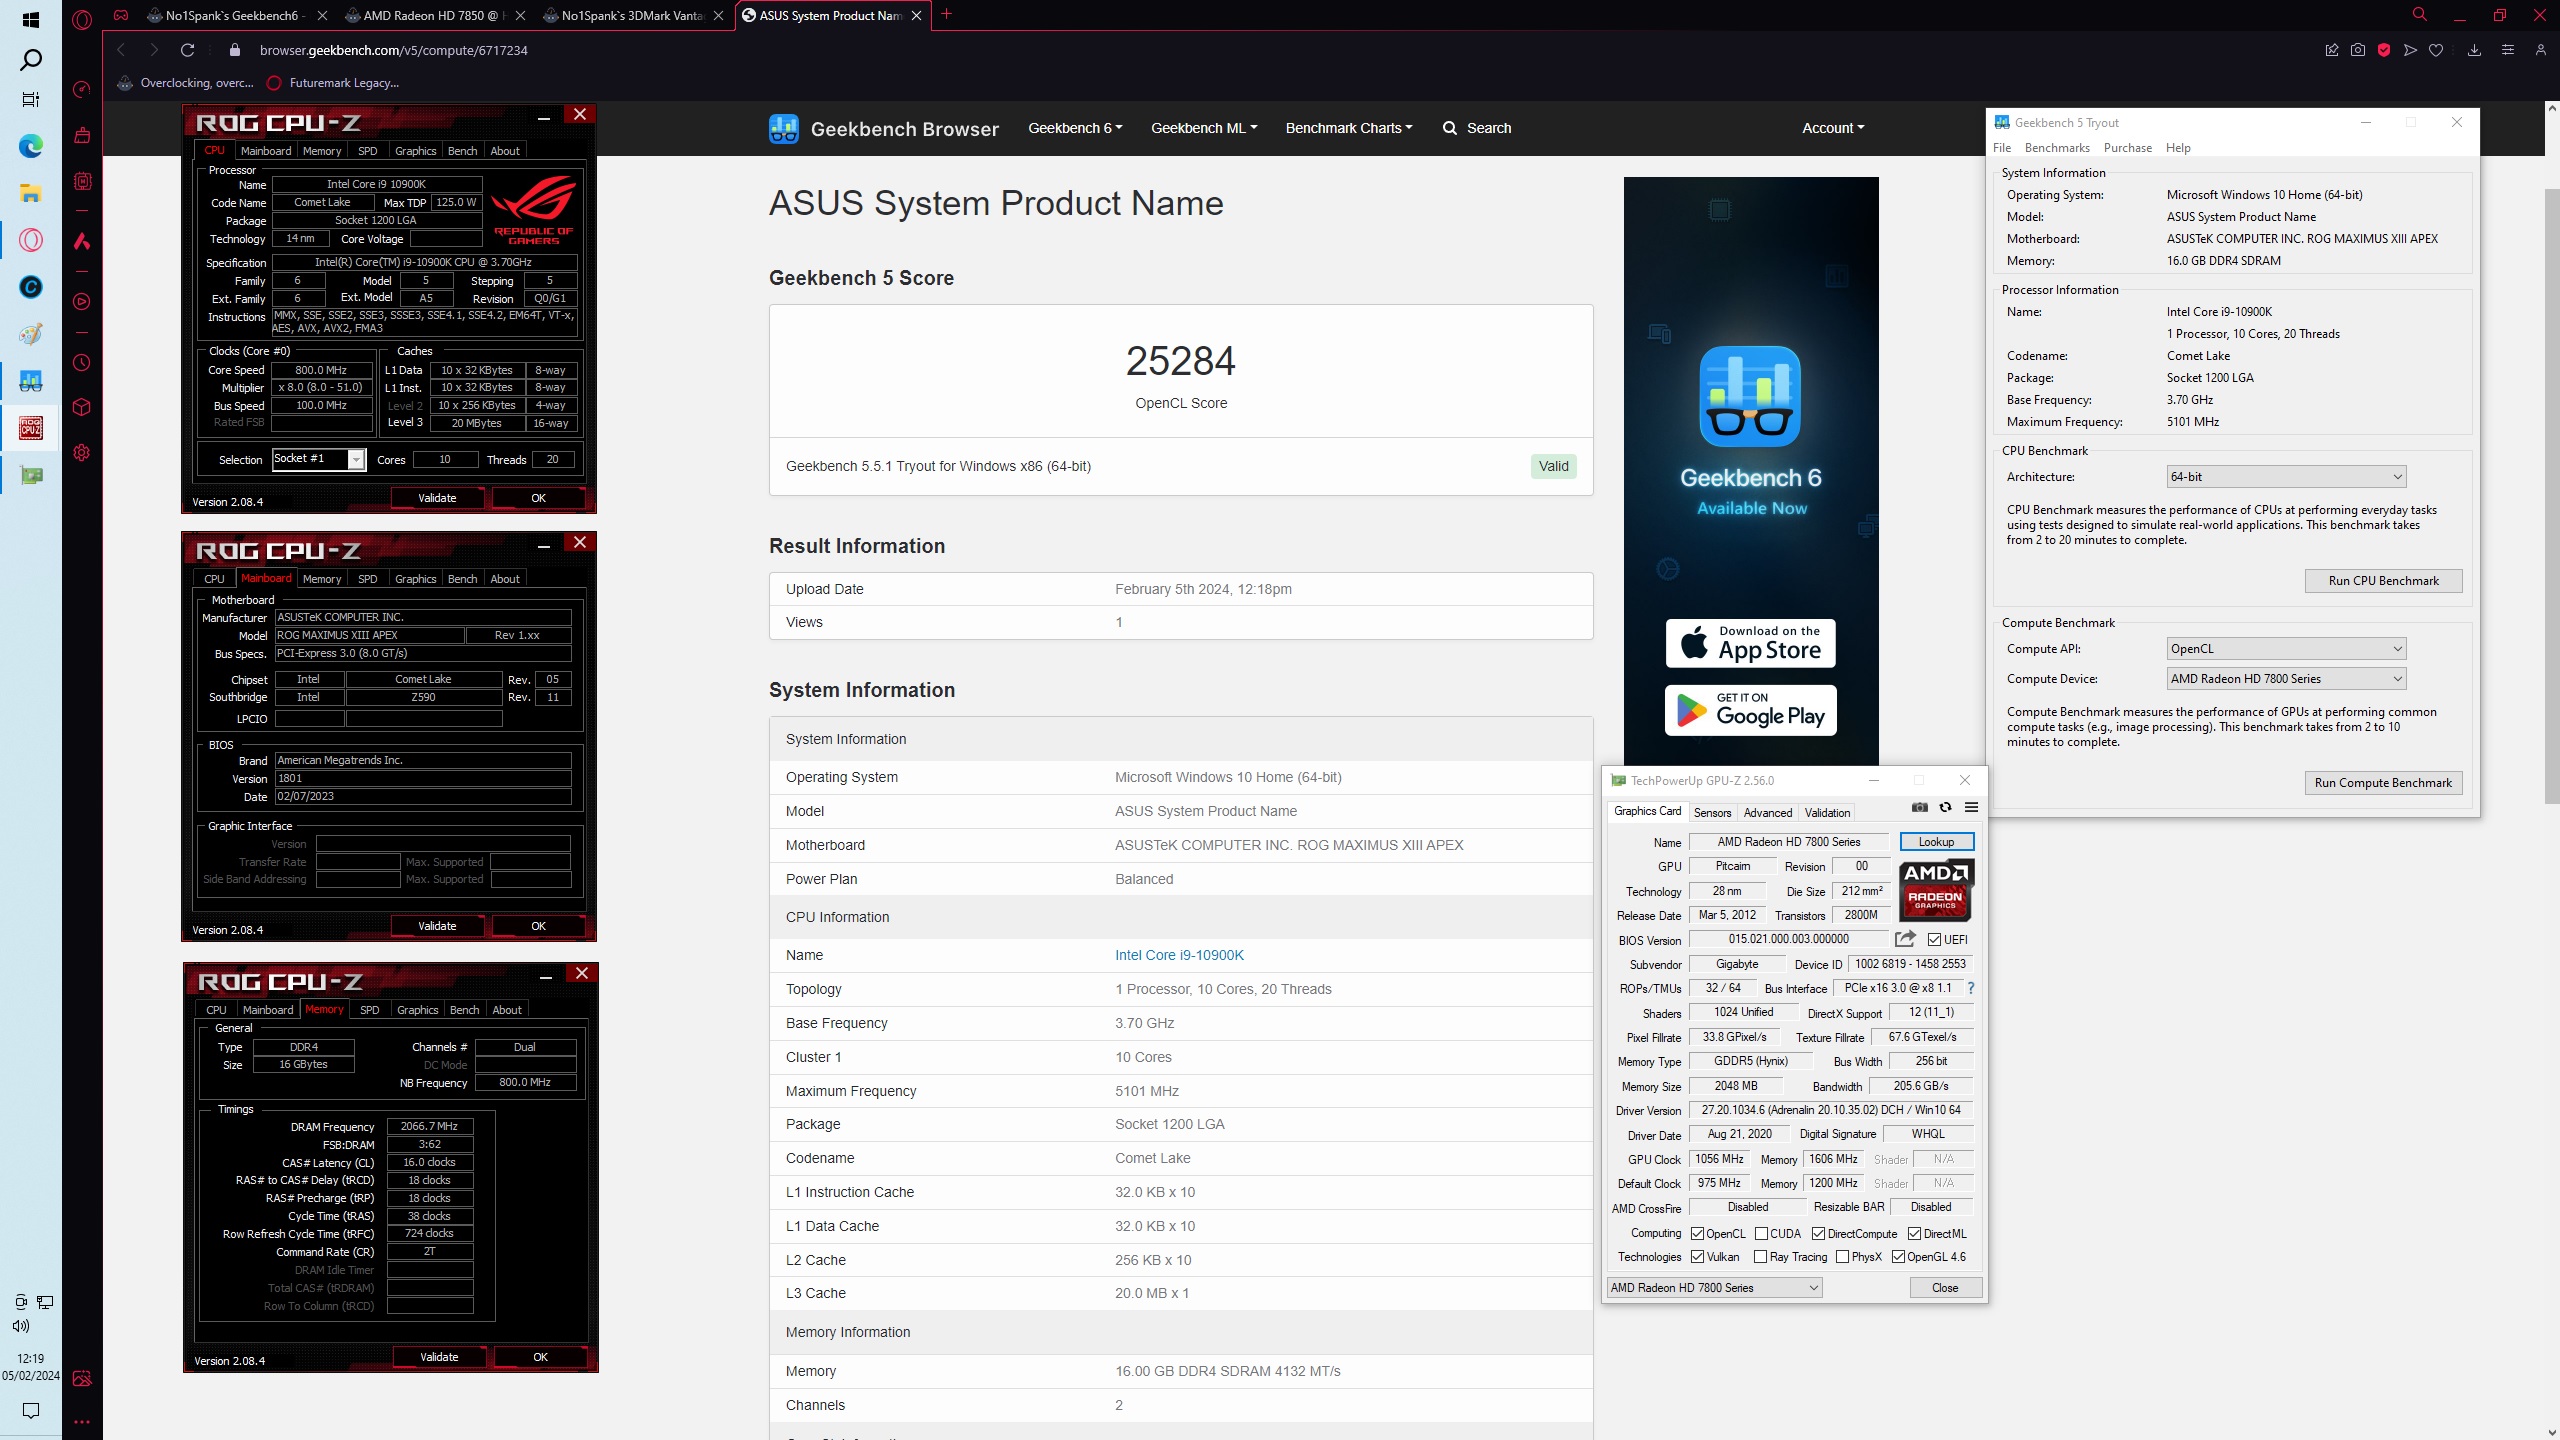Share GPU BIOS with export icon
The height and width of the screenshot is (1440, 2560).
[x=1905, y=939]
